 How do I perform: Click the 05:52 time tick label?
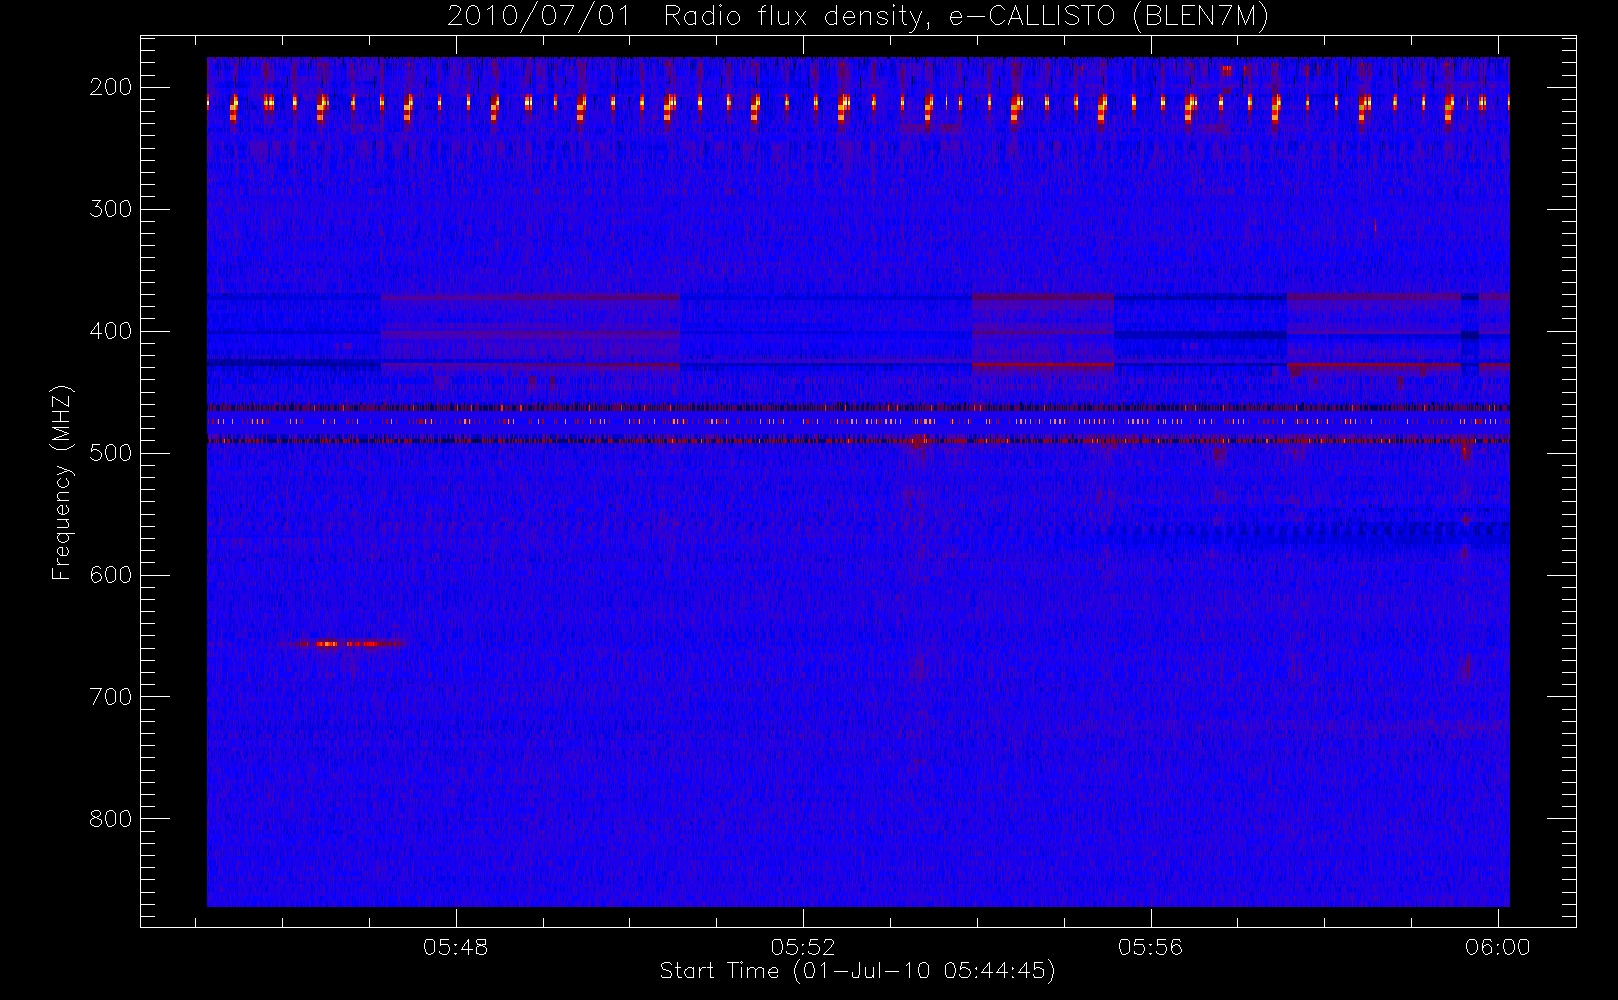click(803, 947)
